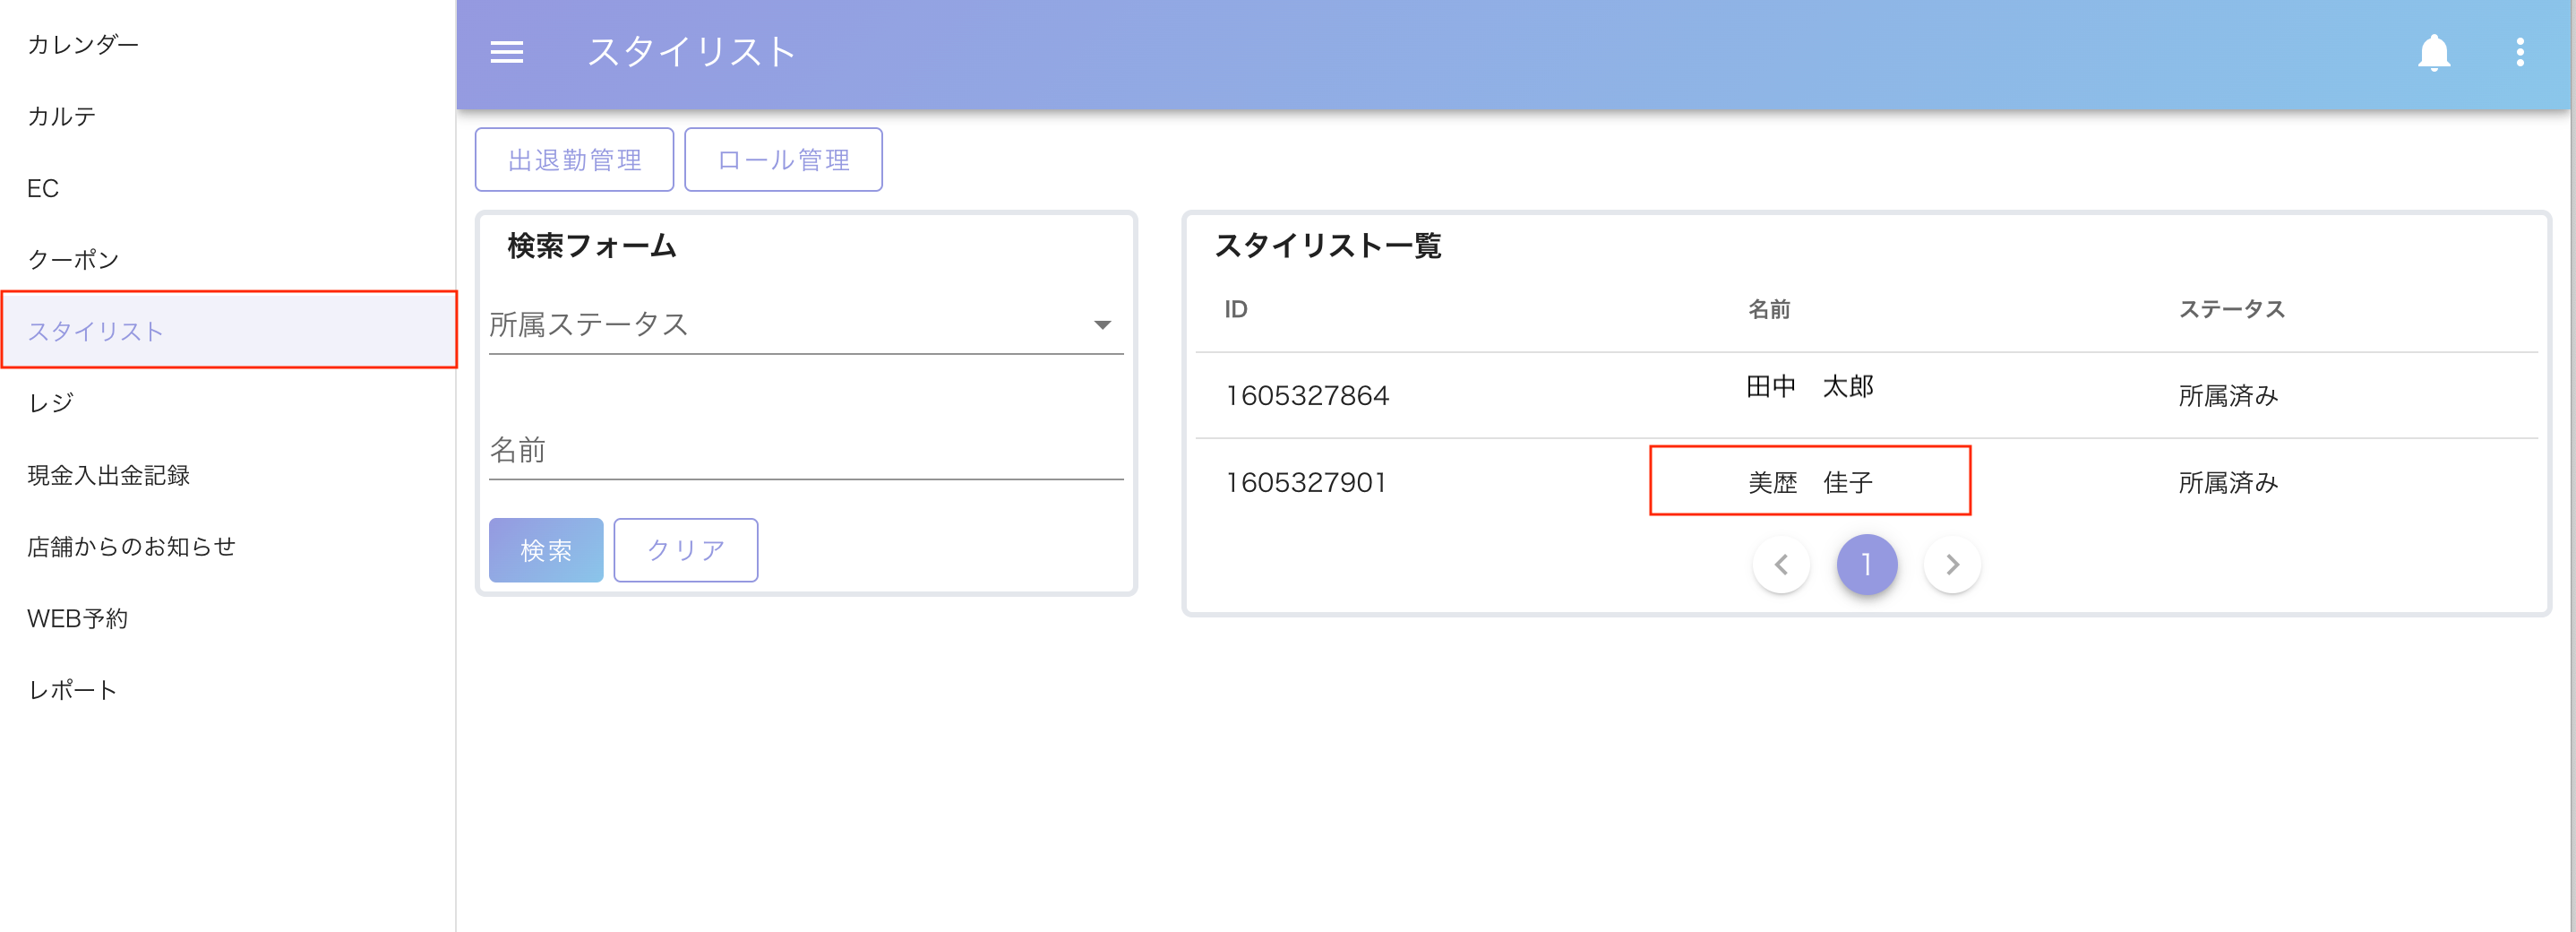2576x932 pixels.
Task: Click the スタイリスト page title
Action: coord(692,52)
